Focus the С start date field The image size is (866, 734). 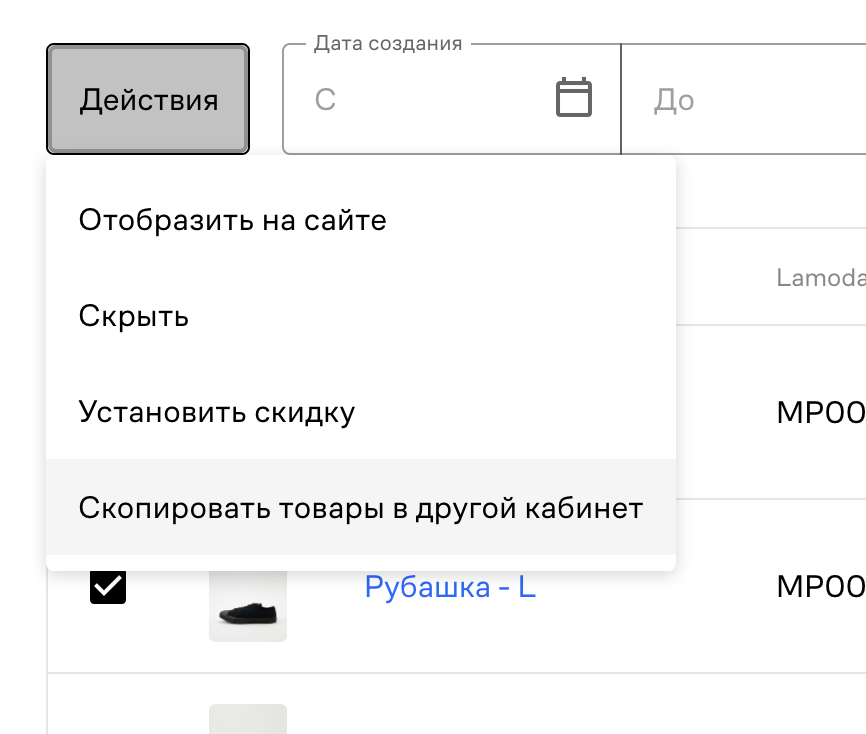coord(420,100)
